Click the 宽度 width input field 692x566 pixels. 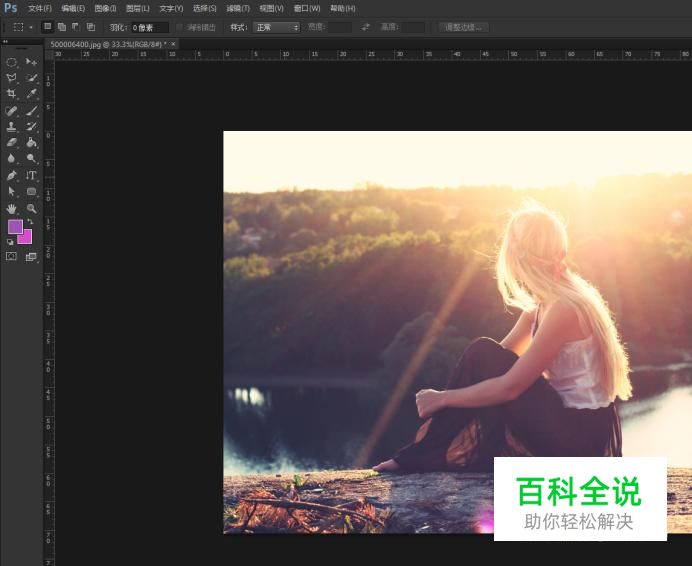(x=339, y=27)
